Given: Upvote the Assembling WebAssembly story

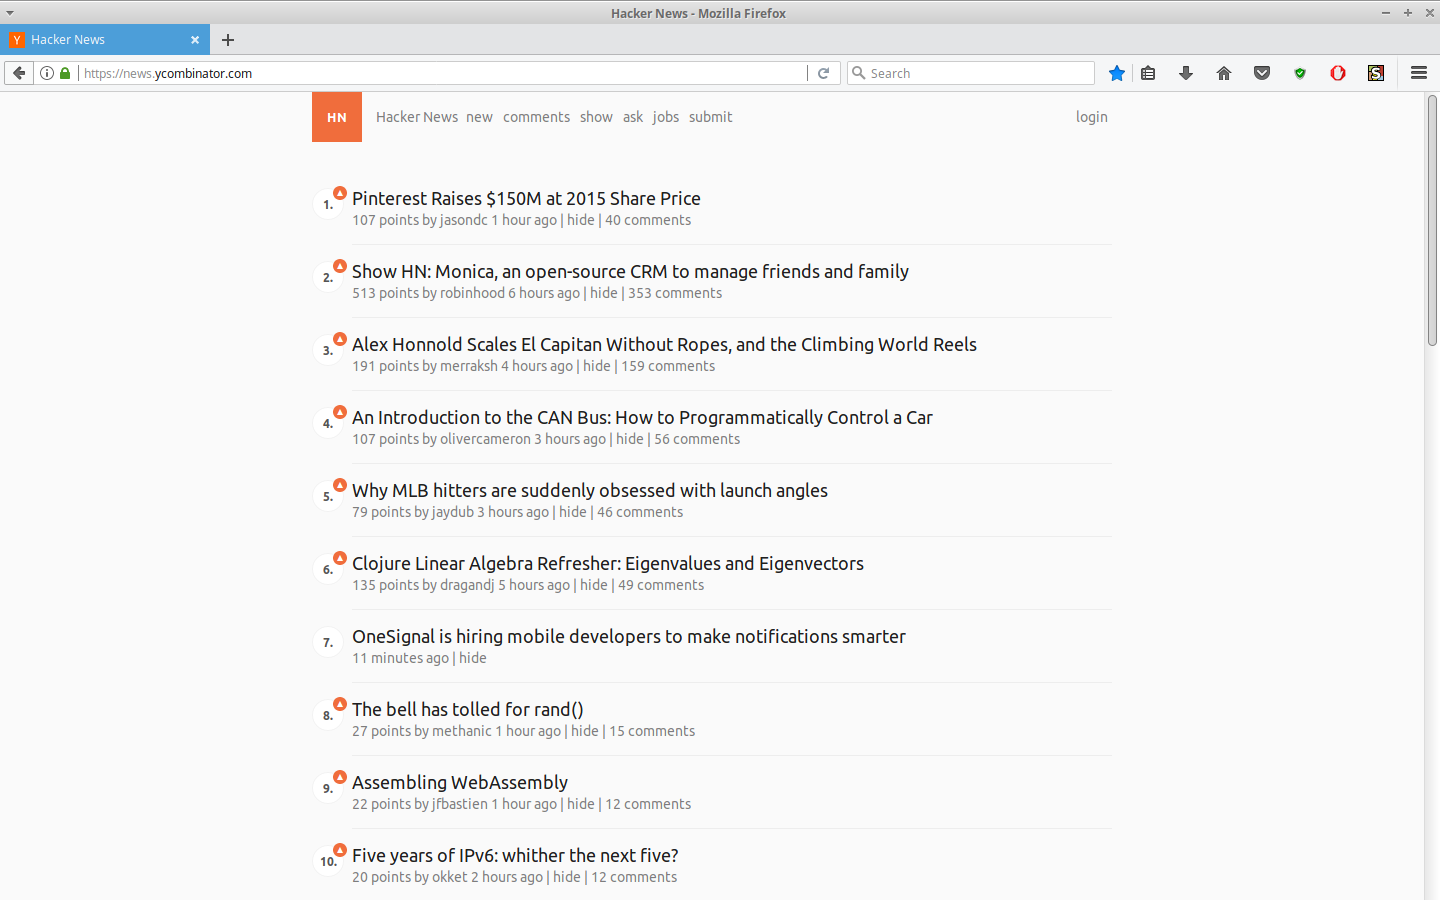Looking at the screenshot, I should (340, 776).
